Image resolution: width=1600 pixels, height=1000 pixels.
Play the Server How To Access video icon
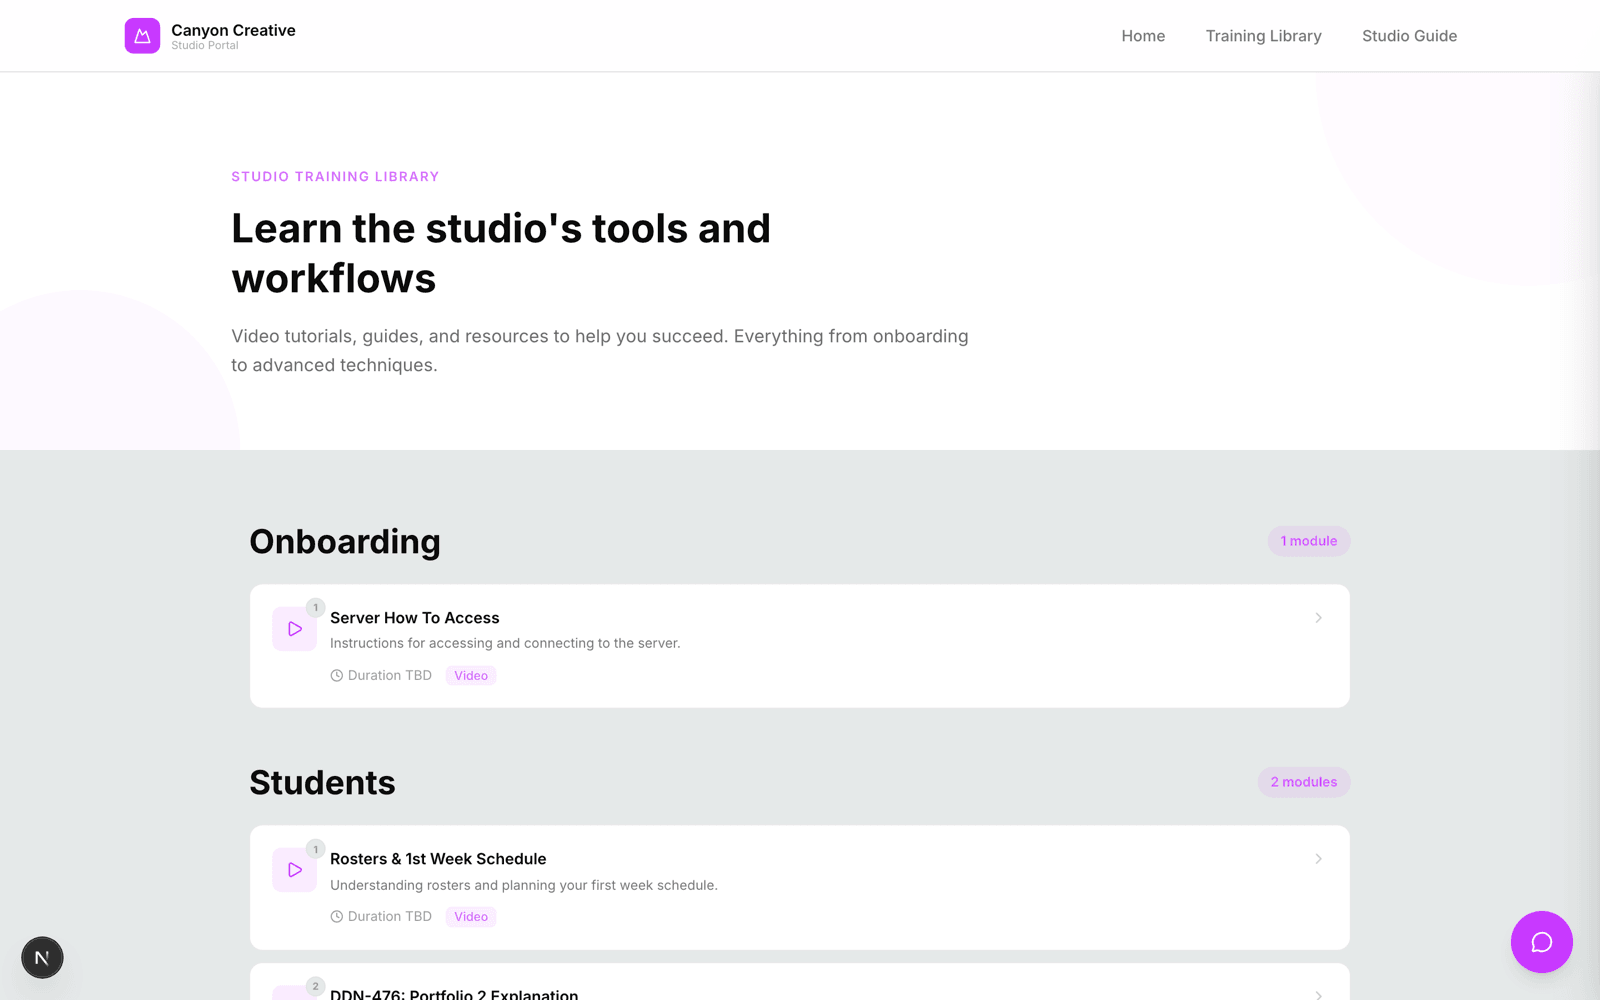294,629
